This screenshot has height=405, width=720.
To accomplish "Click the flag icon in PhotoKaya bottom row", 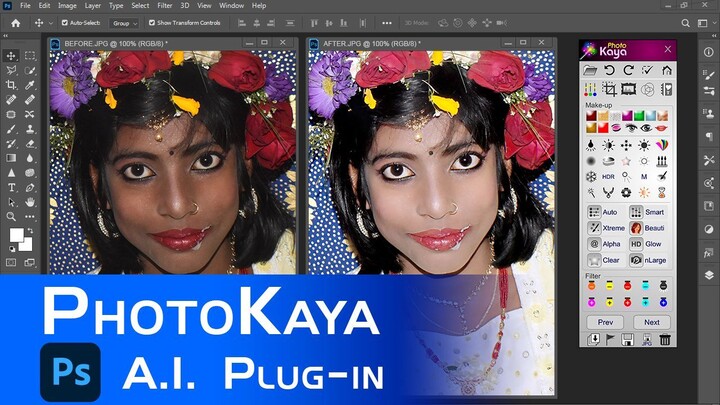I will (610, 339).
